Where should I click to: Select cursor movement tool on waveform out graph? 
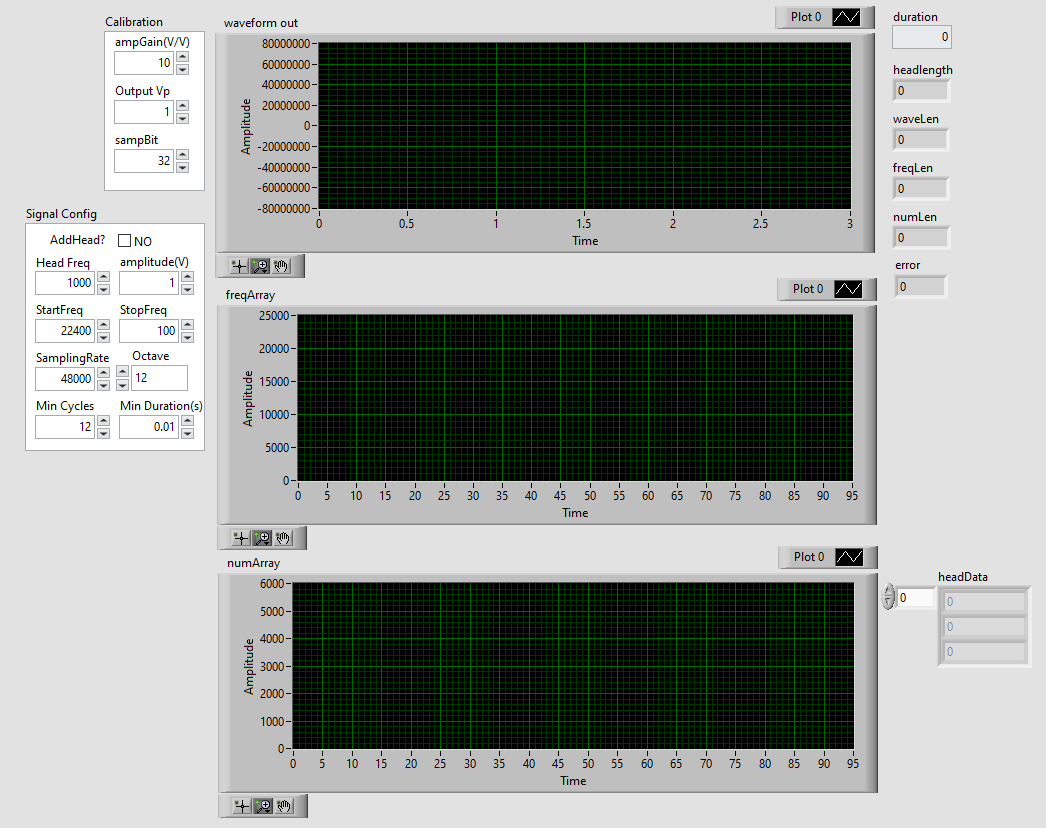point(239,266)
